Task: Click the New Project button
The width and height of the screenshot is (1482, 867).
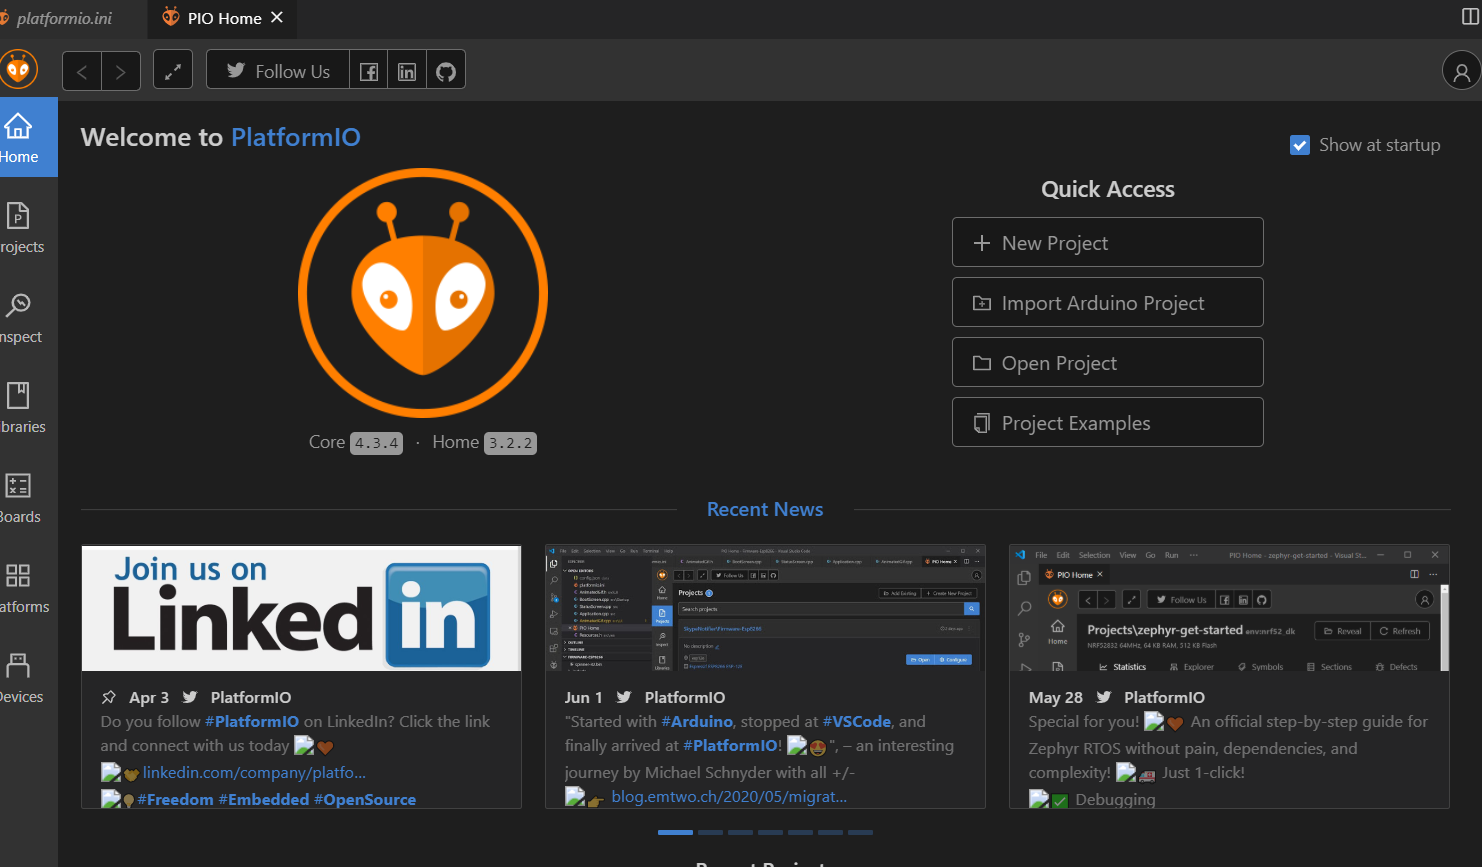Action: tap(1107, 242)
